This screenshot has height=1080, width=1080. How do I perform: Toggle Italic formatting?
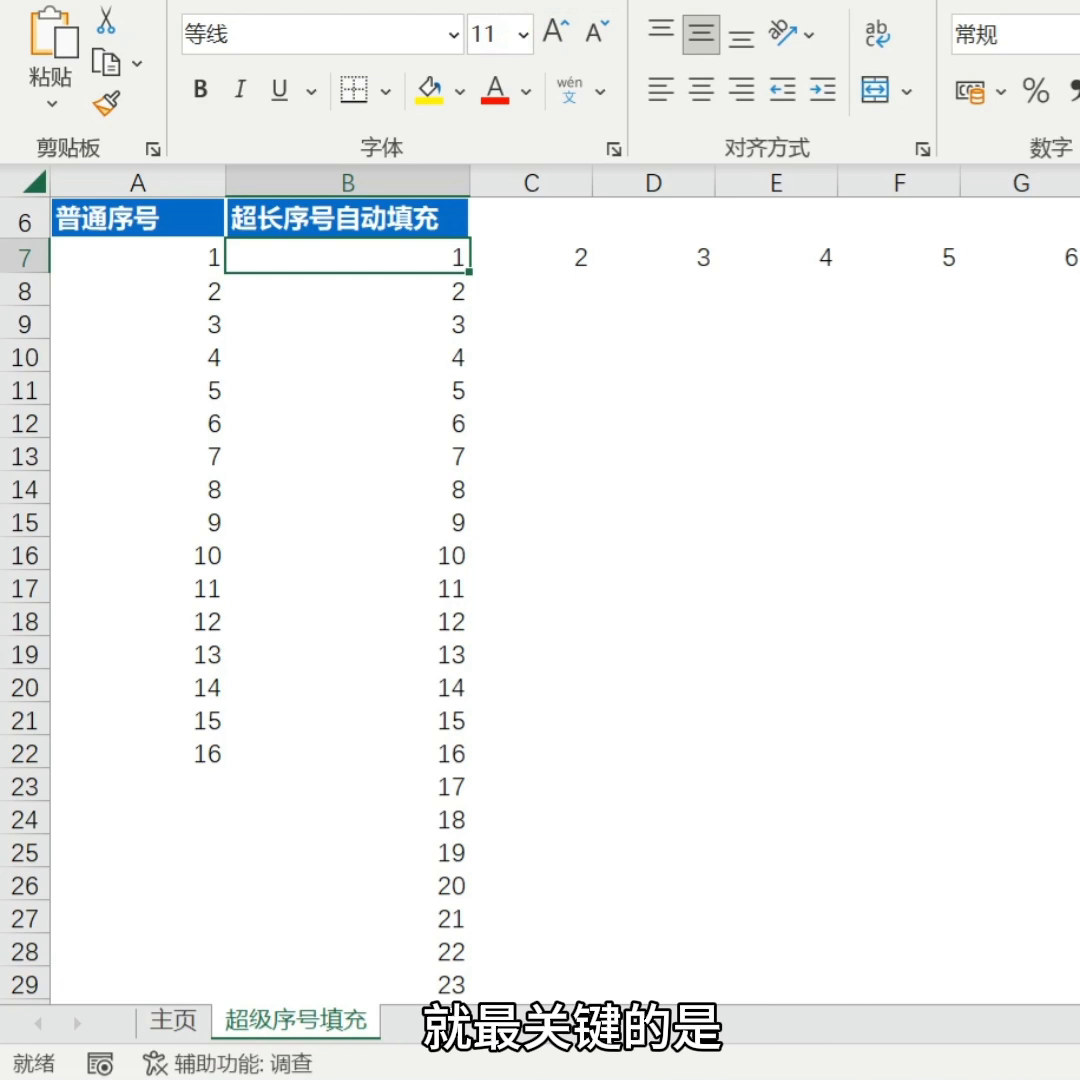pos(240,89)
